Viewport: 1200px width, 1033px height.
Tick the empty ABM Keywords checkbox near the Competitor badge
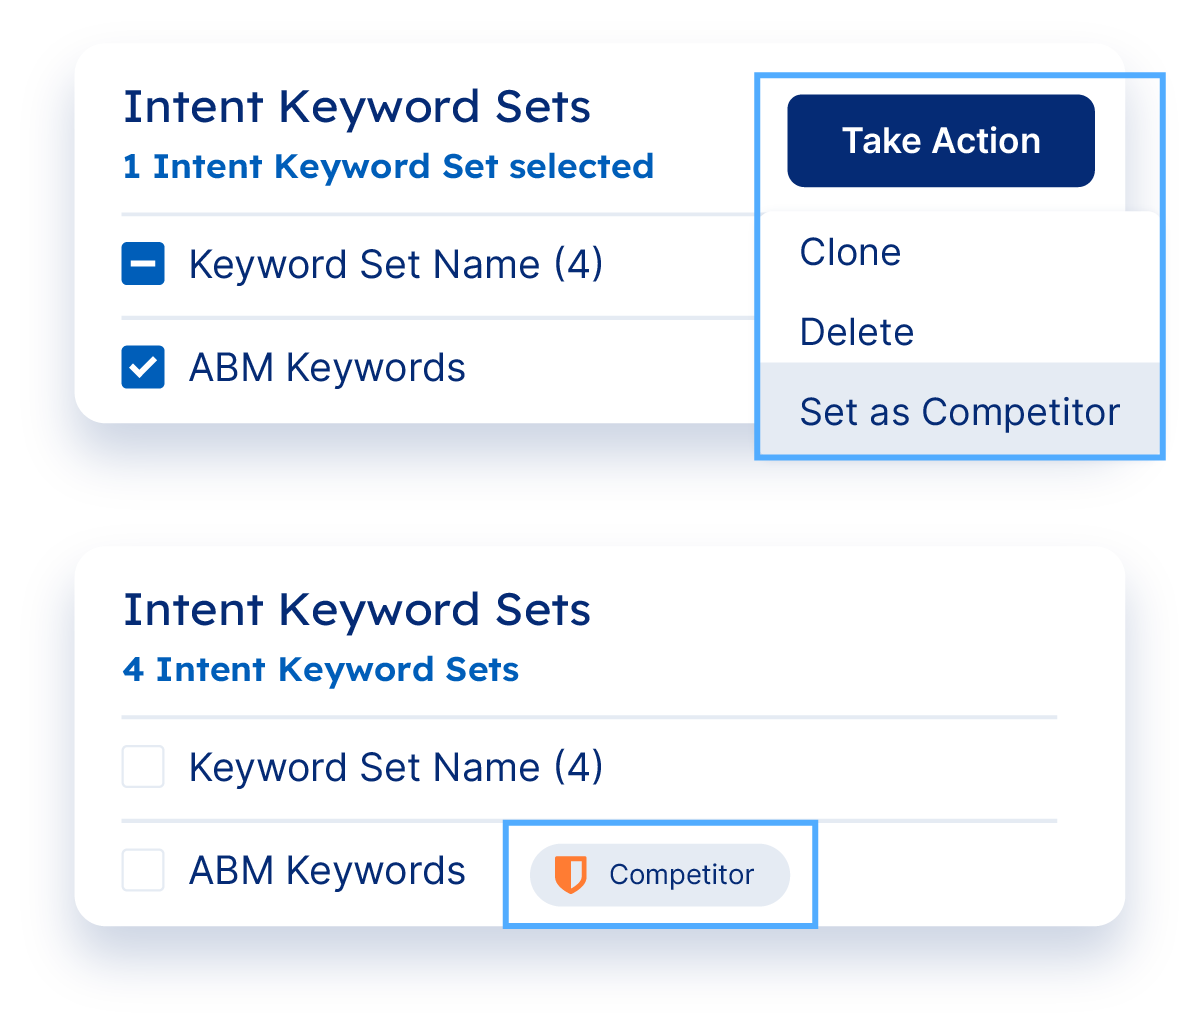[143, 870]
